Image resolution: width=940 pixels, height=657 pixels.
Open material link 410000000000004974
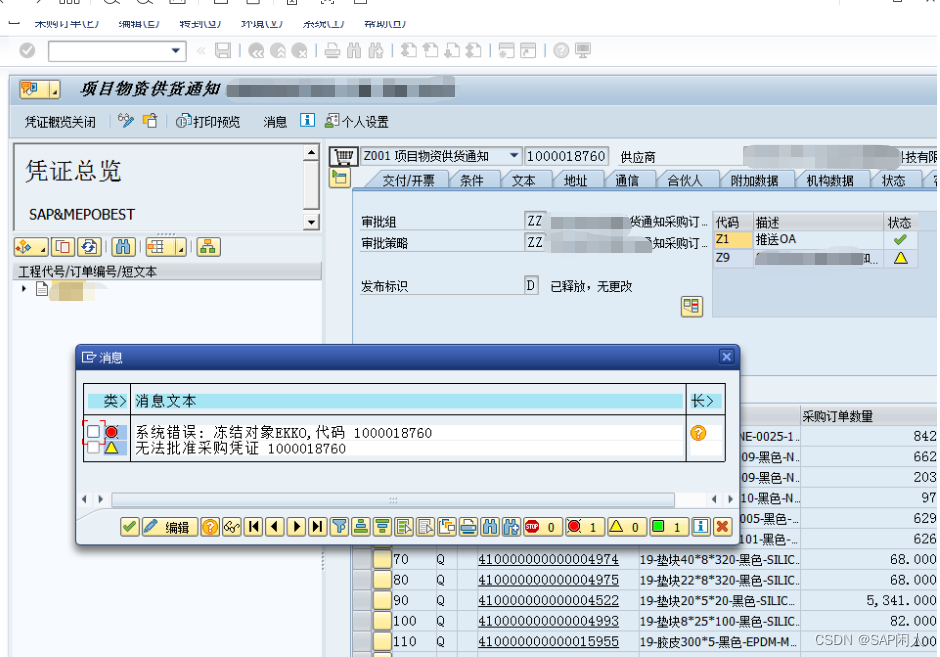click(x=548, y=559)
